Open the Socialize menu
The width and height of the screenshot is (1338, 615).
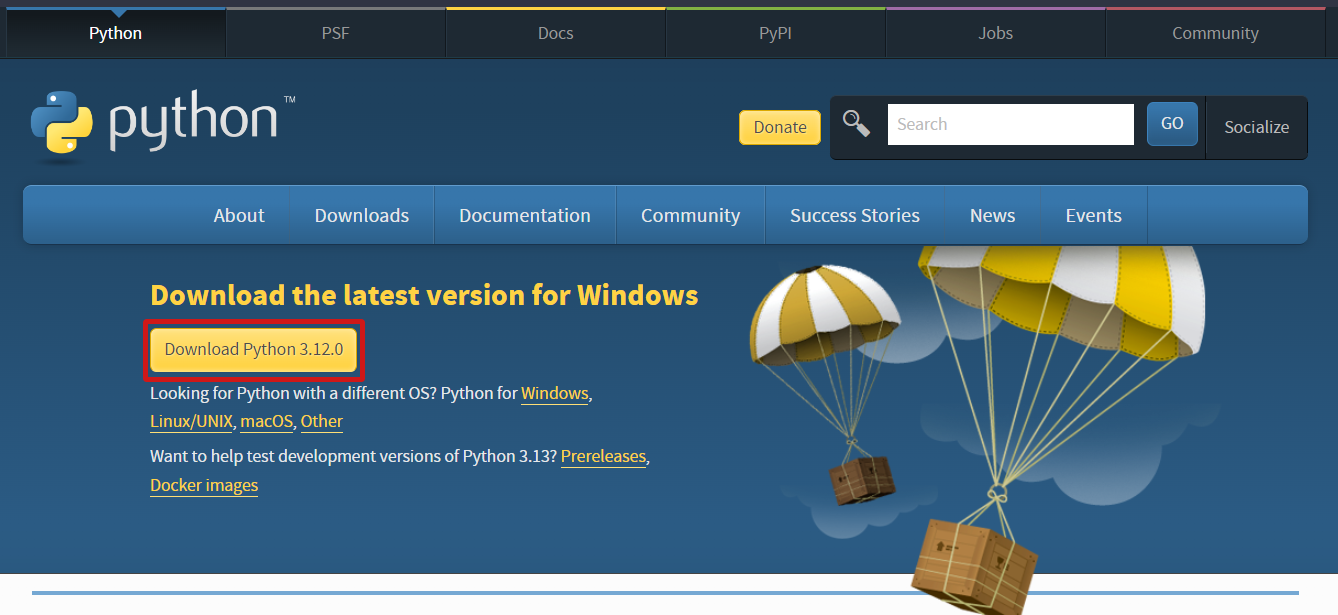pos(1256,127)
